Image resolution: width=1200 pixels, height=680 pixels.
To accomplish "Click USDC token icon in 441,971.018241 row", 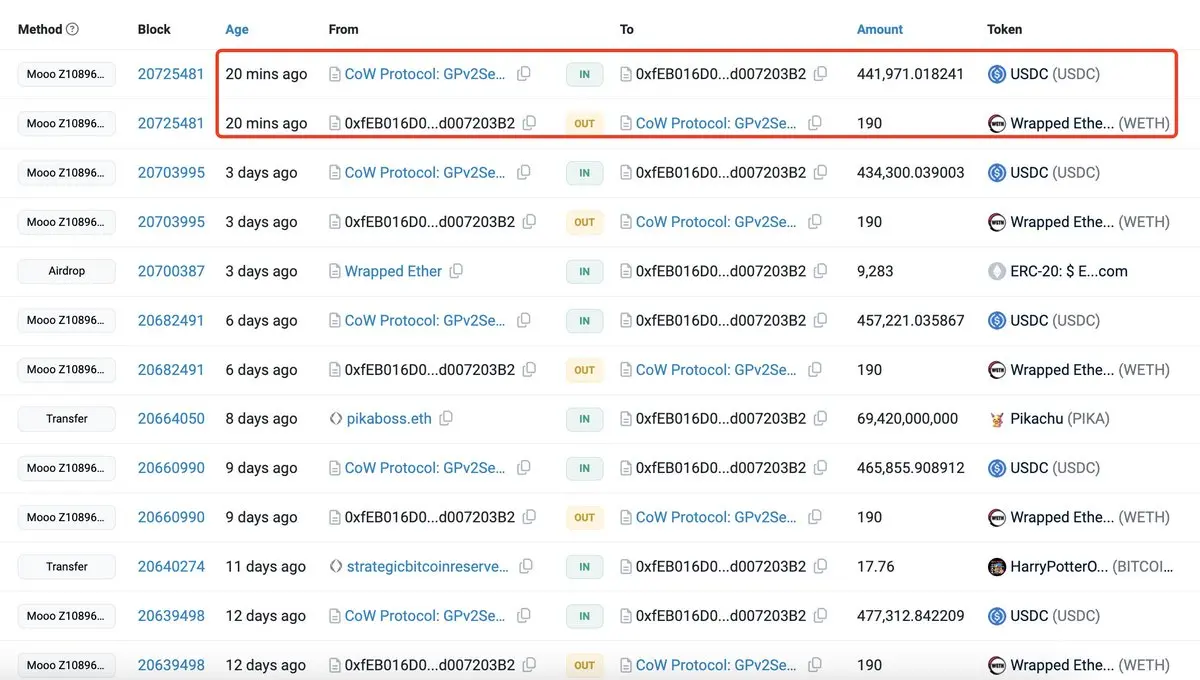I will (996, 74).
